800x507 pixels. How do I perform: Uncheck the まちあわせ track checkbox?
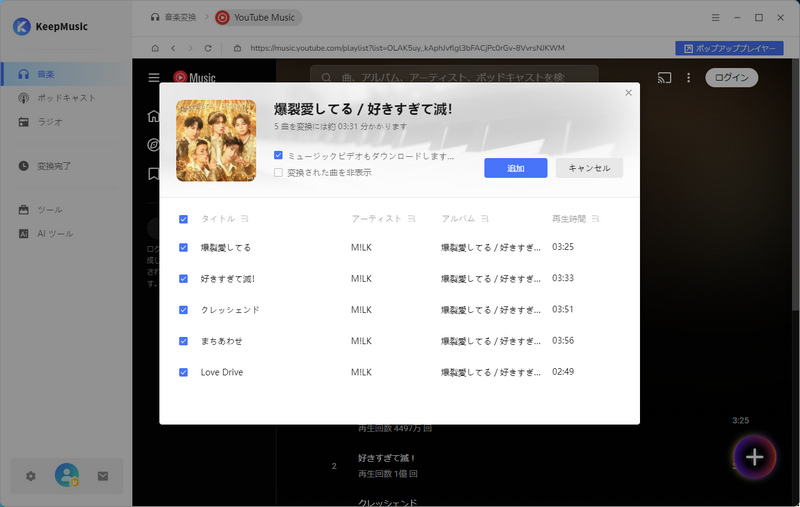click(183, 341)
